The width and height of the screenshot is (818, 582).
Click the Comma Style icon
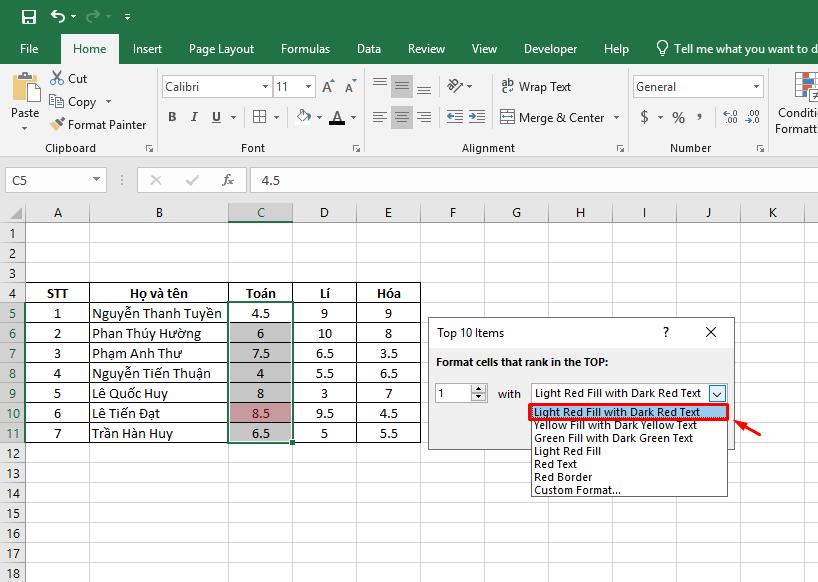coord(698,117)
